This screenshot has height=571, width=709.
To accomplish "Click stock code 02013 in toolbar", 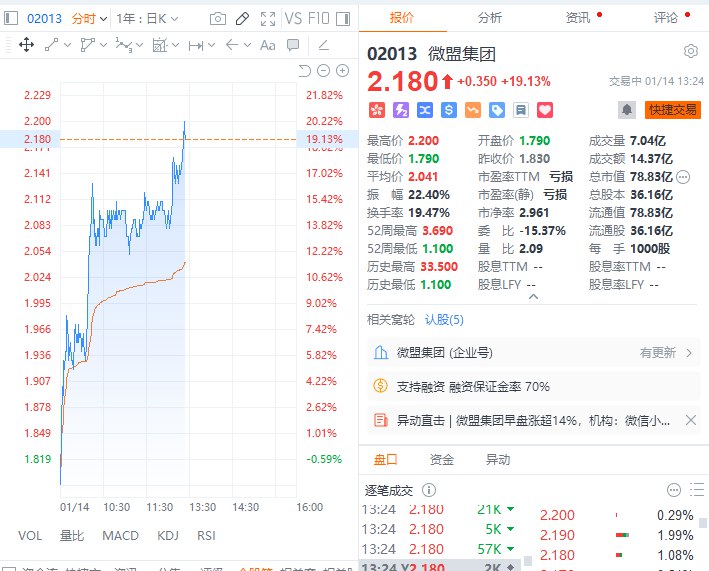I will tap(44, 19).
